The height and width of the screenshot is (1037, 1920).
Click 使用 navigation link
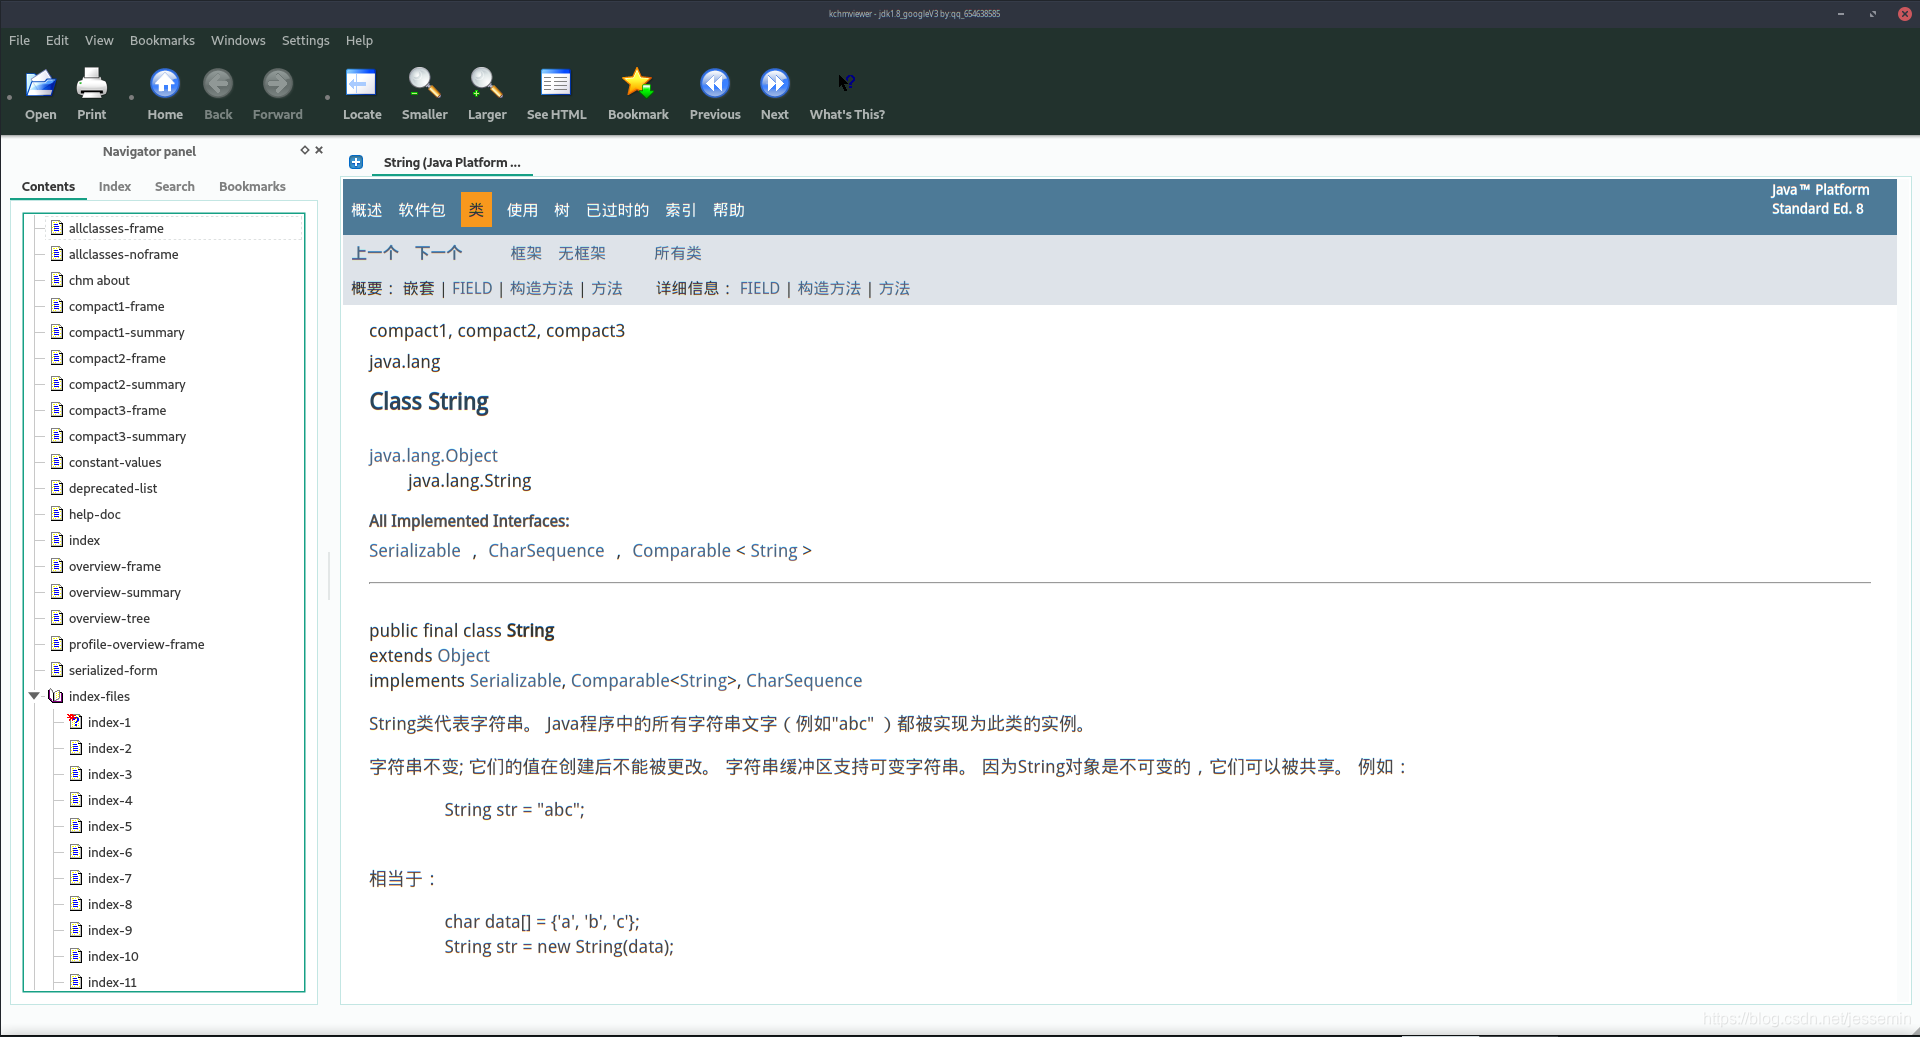click(522, 210)
